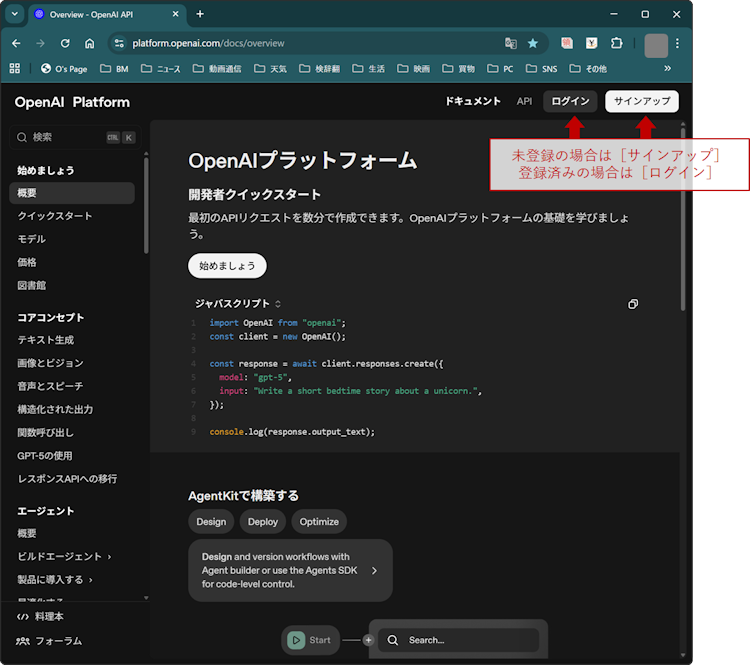Show more bookmarks with the overflow chevron
Screen dimensions: 750x665
tap(667, 69)
